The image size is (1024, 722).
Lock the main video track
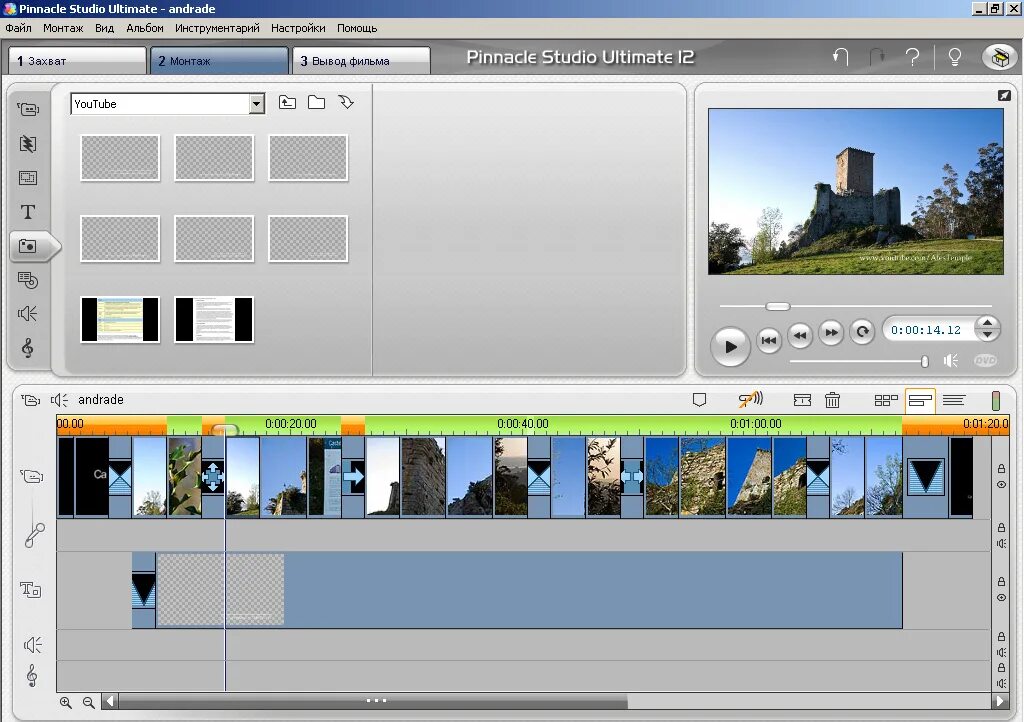(x=1001, y=469)
